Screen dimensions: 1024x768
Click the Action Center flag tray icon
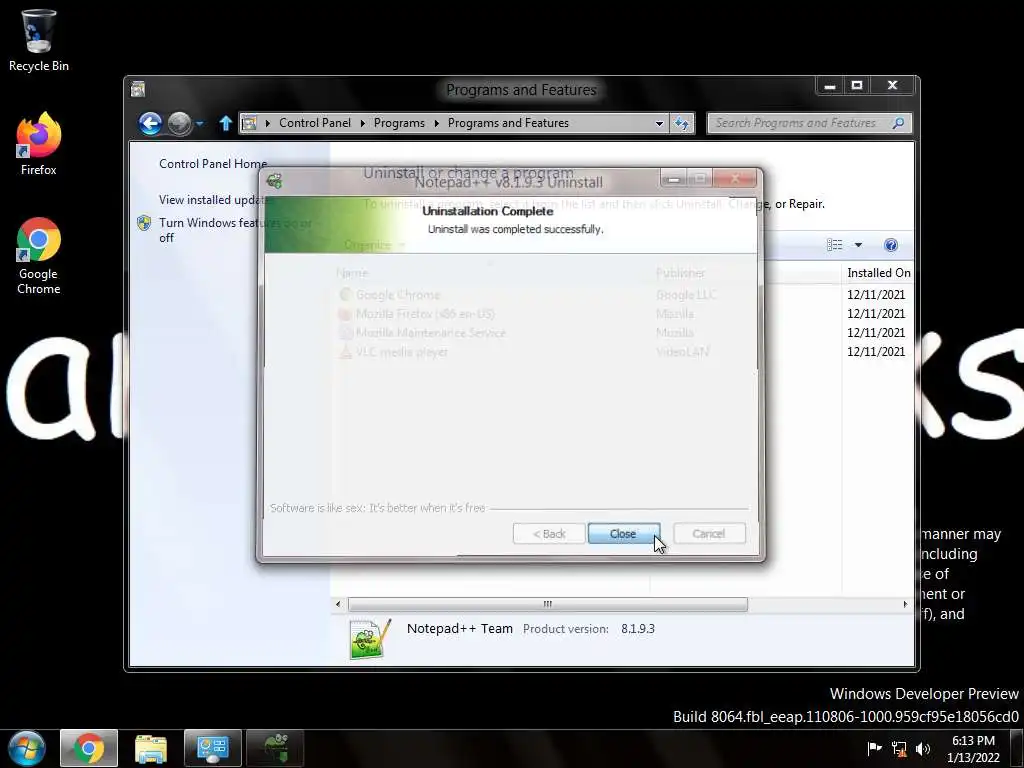pos(874,748)
